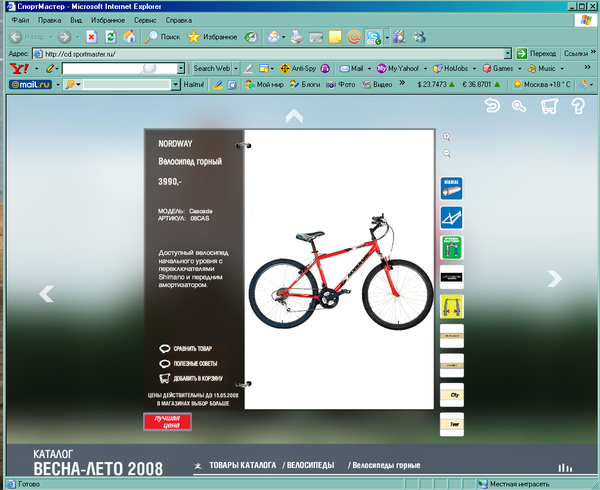This screenshot has width=600, height=490.
Task: Open the mail.ru search field dropdown
Action: pyautogui.click(x=175, y=85)
